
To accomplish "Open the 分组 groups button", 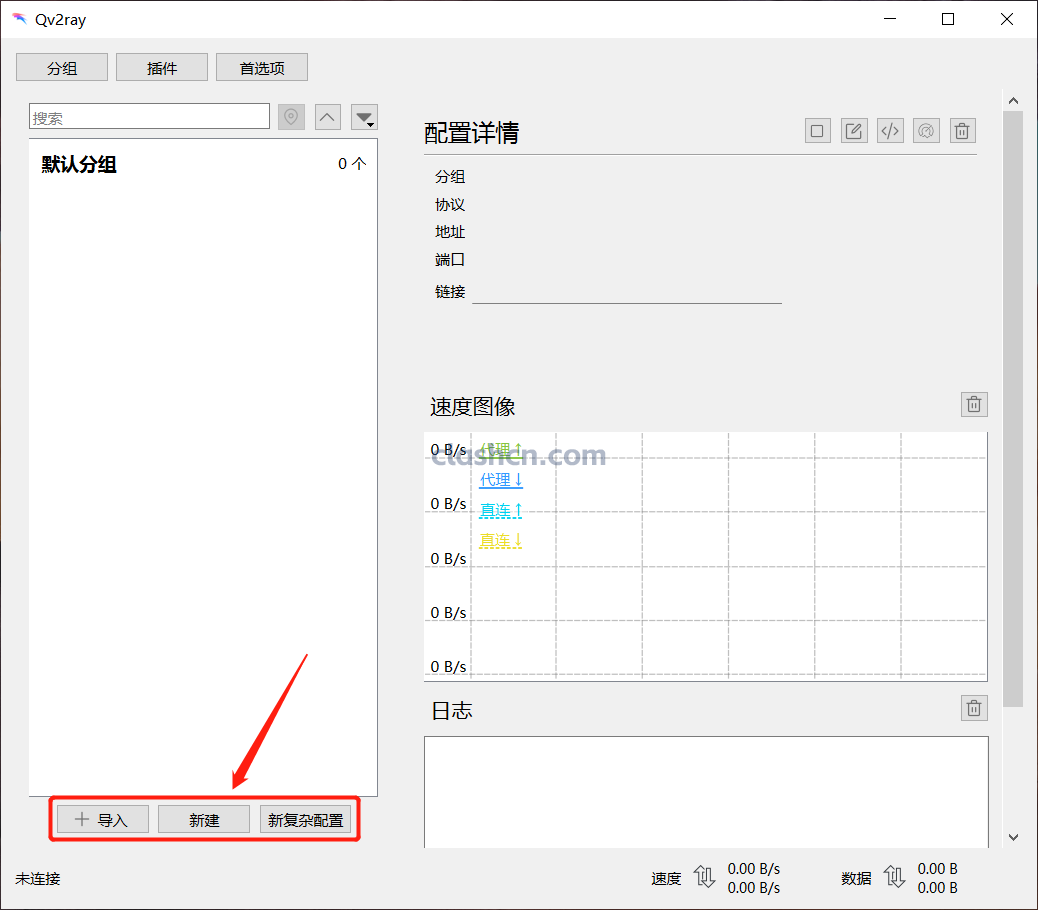I will pos(62,68).
